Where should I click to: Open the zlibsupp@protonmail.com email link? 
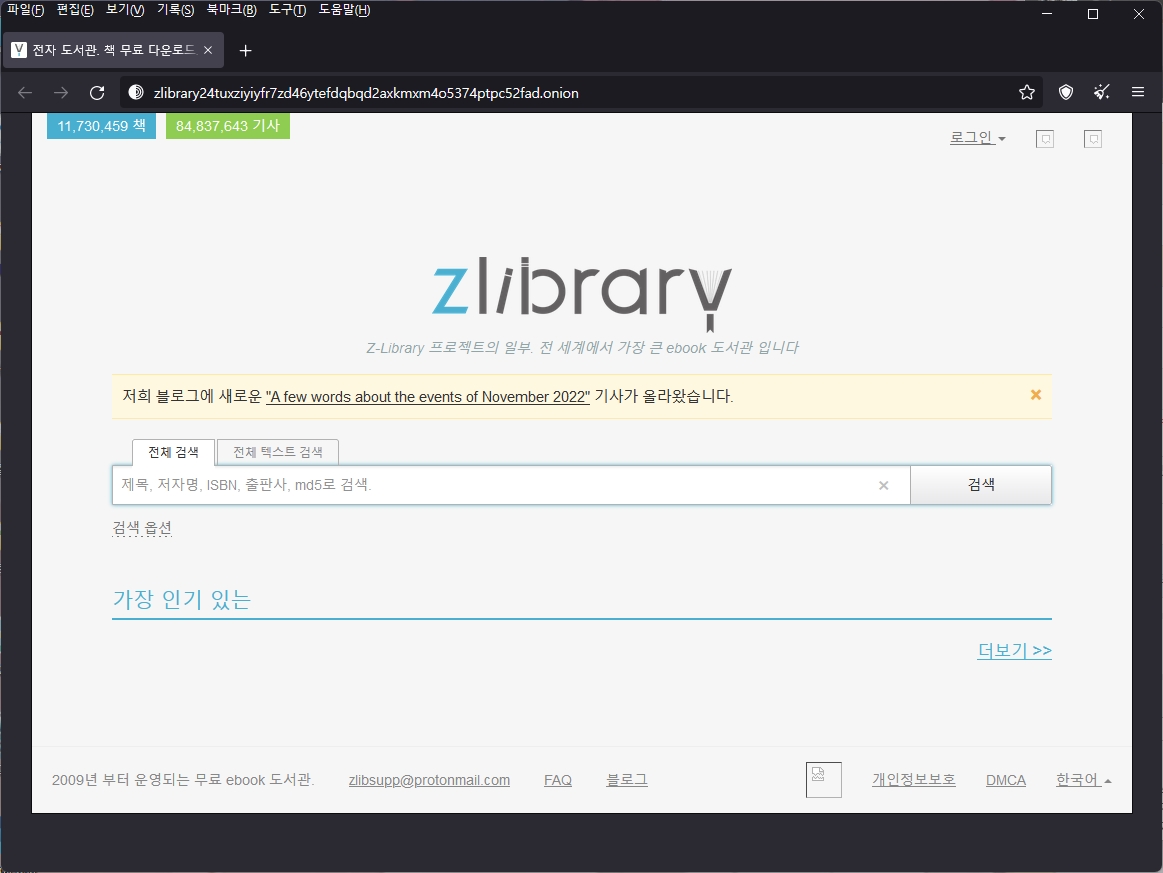(x=429, y=780)
